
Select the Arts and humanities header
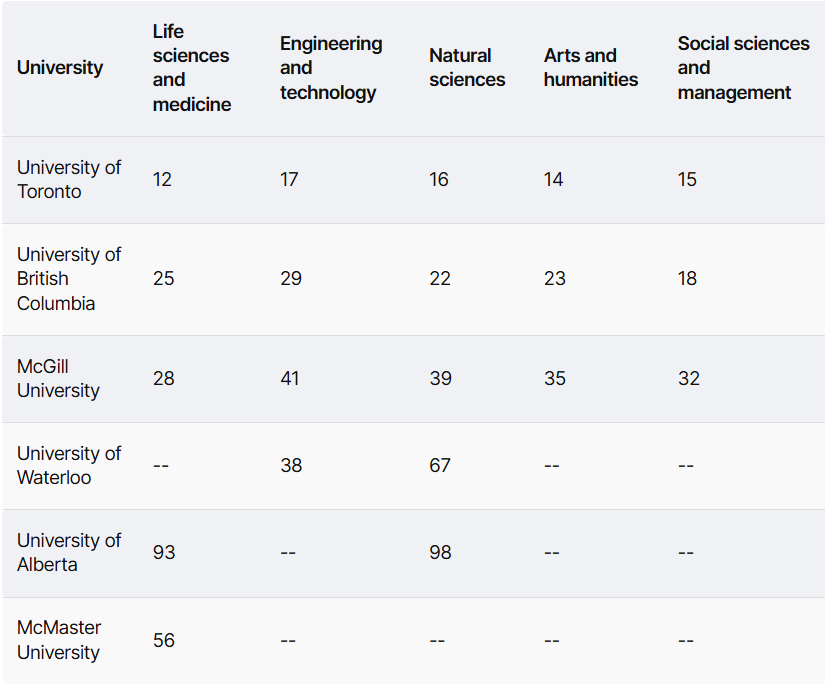click(x=591, y=68)
